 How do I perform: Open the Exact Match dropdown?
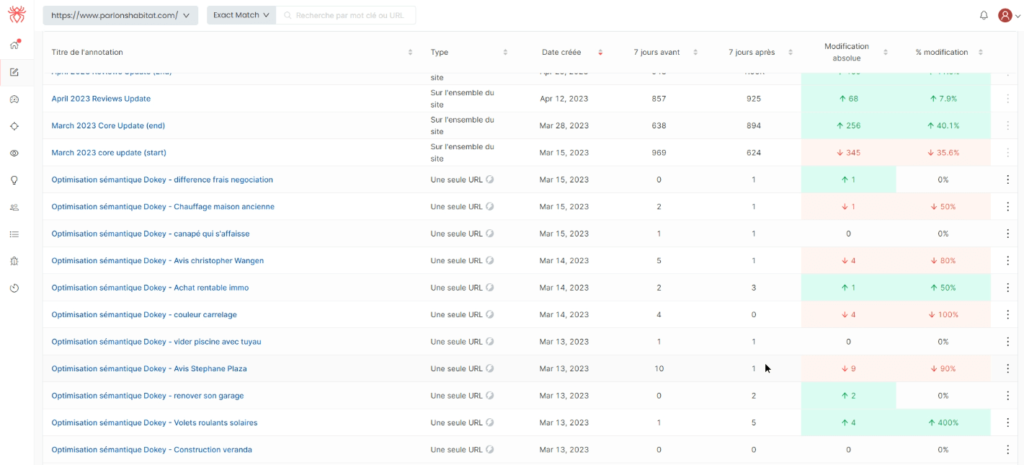click(x=241, y=15)
